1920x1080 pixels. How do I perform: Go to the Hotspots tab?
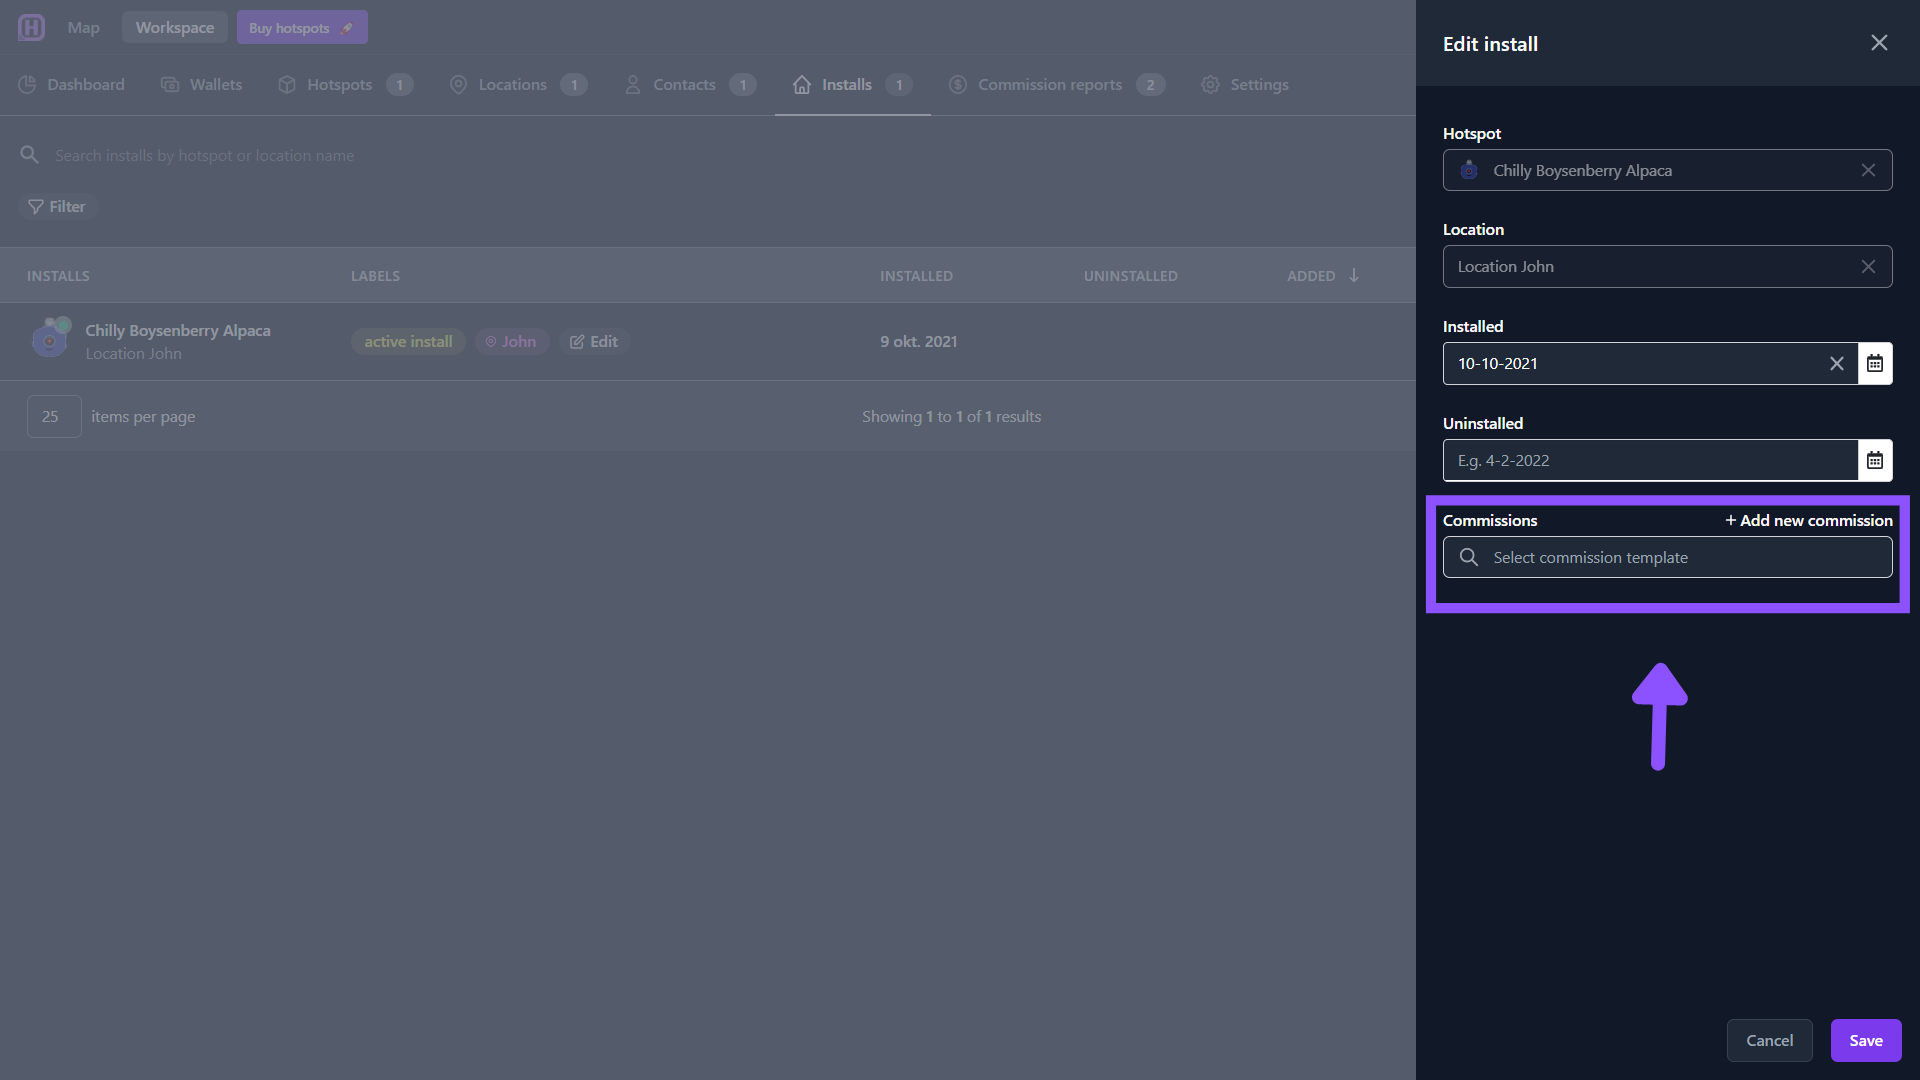point(345,85)
